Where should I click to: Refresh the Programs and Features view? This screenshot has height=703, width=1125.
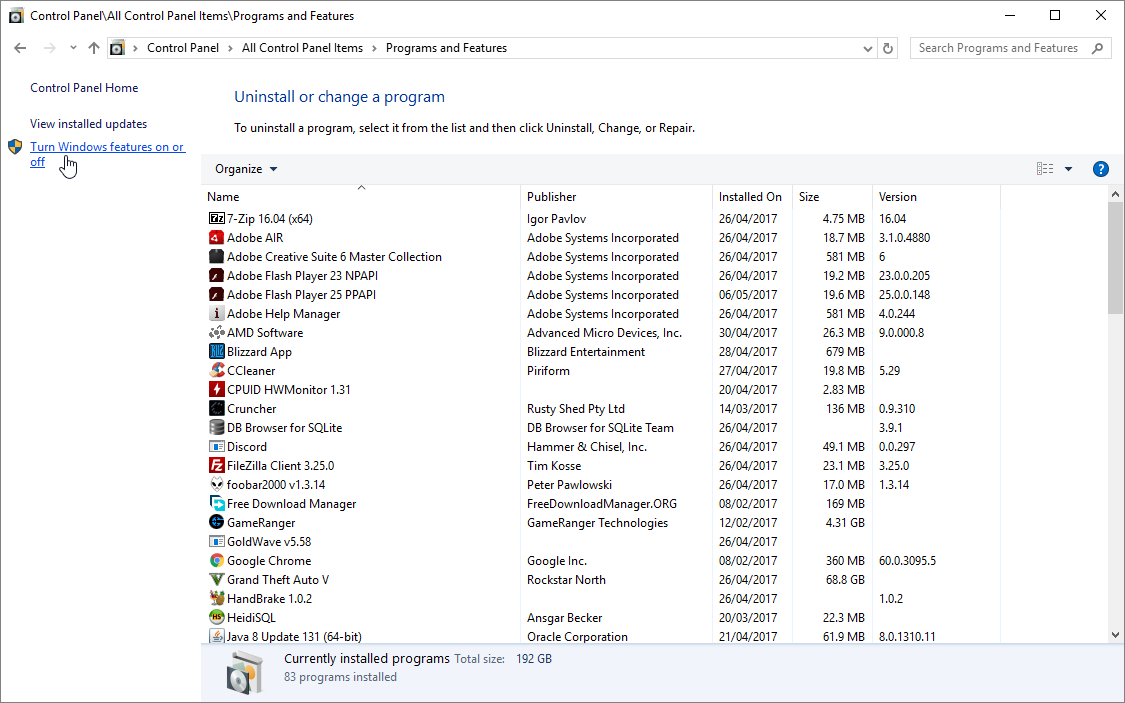tap(888, 48)
